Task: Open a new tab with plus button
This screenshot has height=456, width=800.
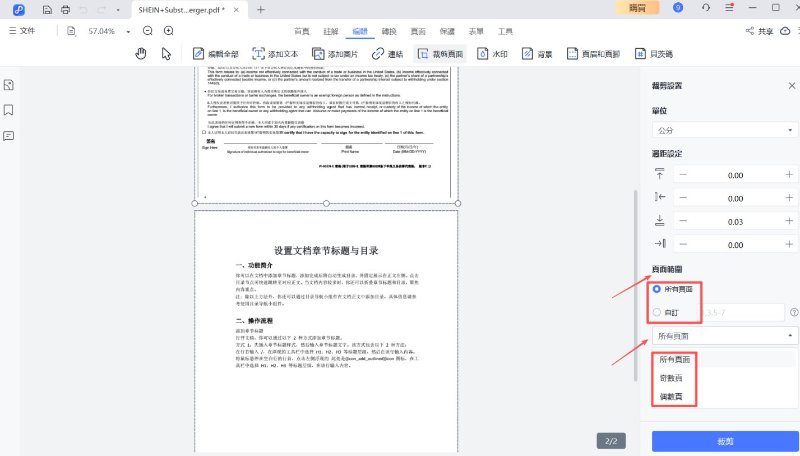Action: (x=261, y=9)
